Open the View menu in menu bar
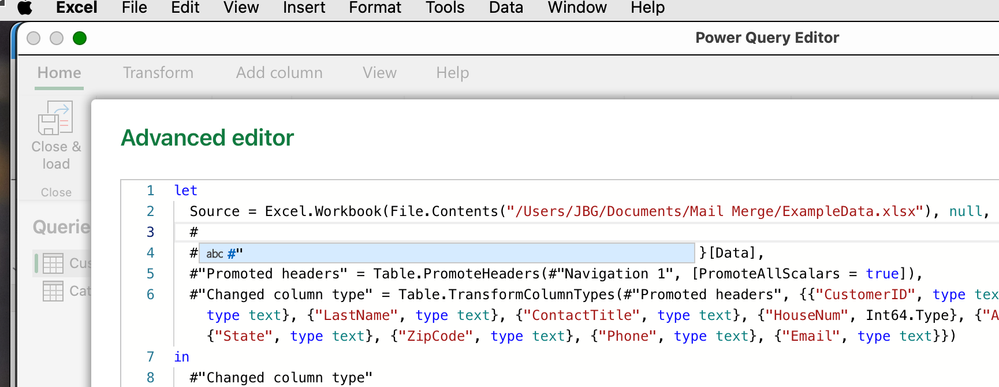The width and height of the screenshot is (999, 387). (241, 8)
